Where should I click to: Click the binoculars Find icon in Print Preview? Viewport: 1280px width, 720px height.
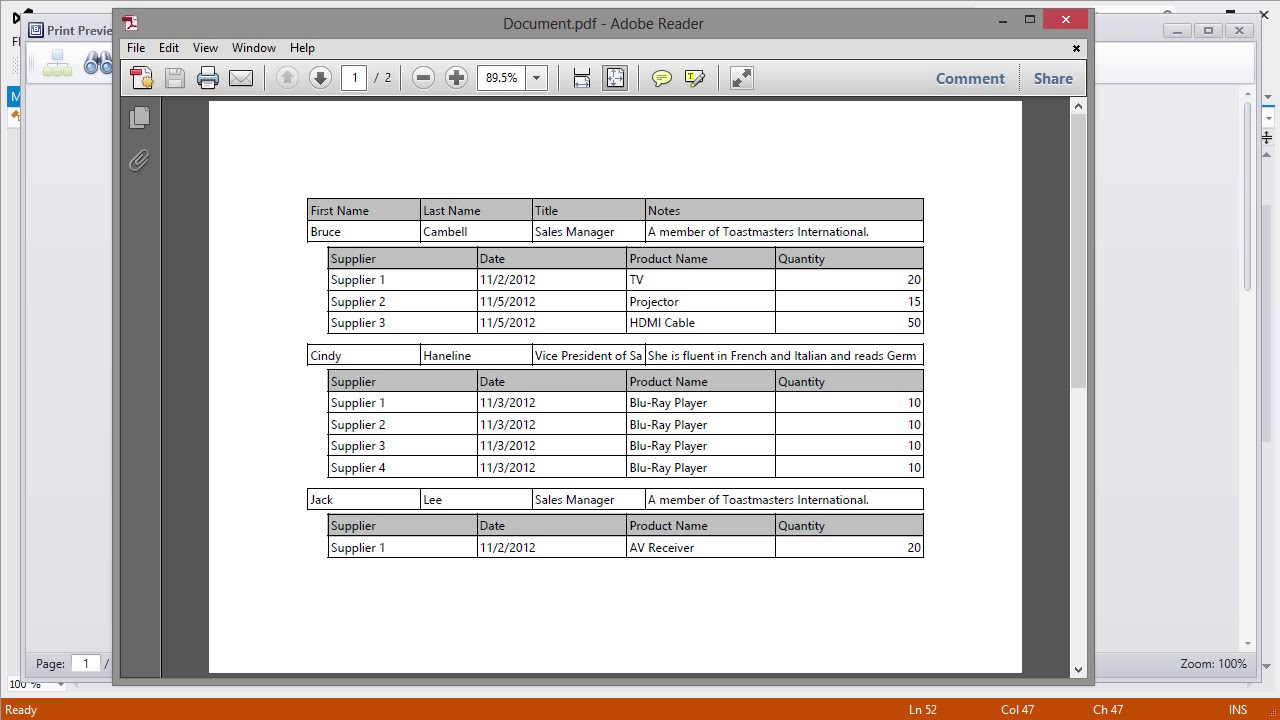tap(97, 64)
